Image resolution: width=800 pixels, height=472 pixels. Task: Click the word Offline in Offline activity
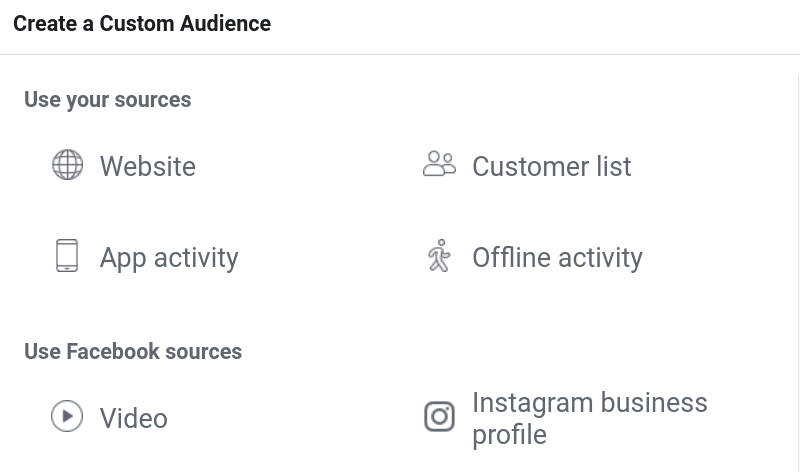coord(512,257)
